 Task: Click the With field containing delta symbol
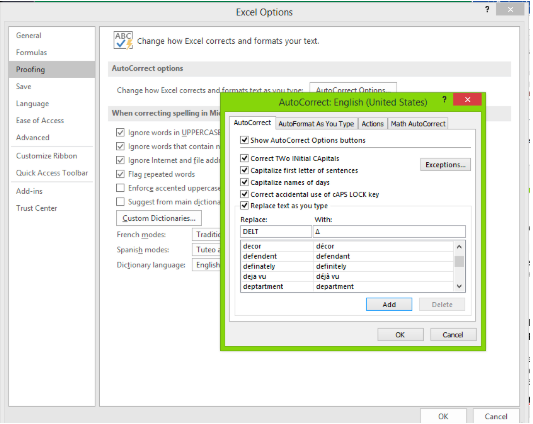click(x=389, y=232)
